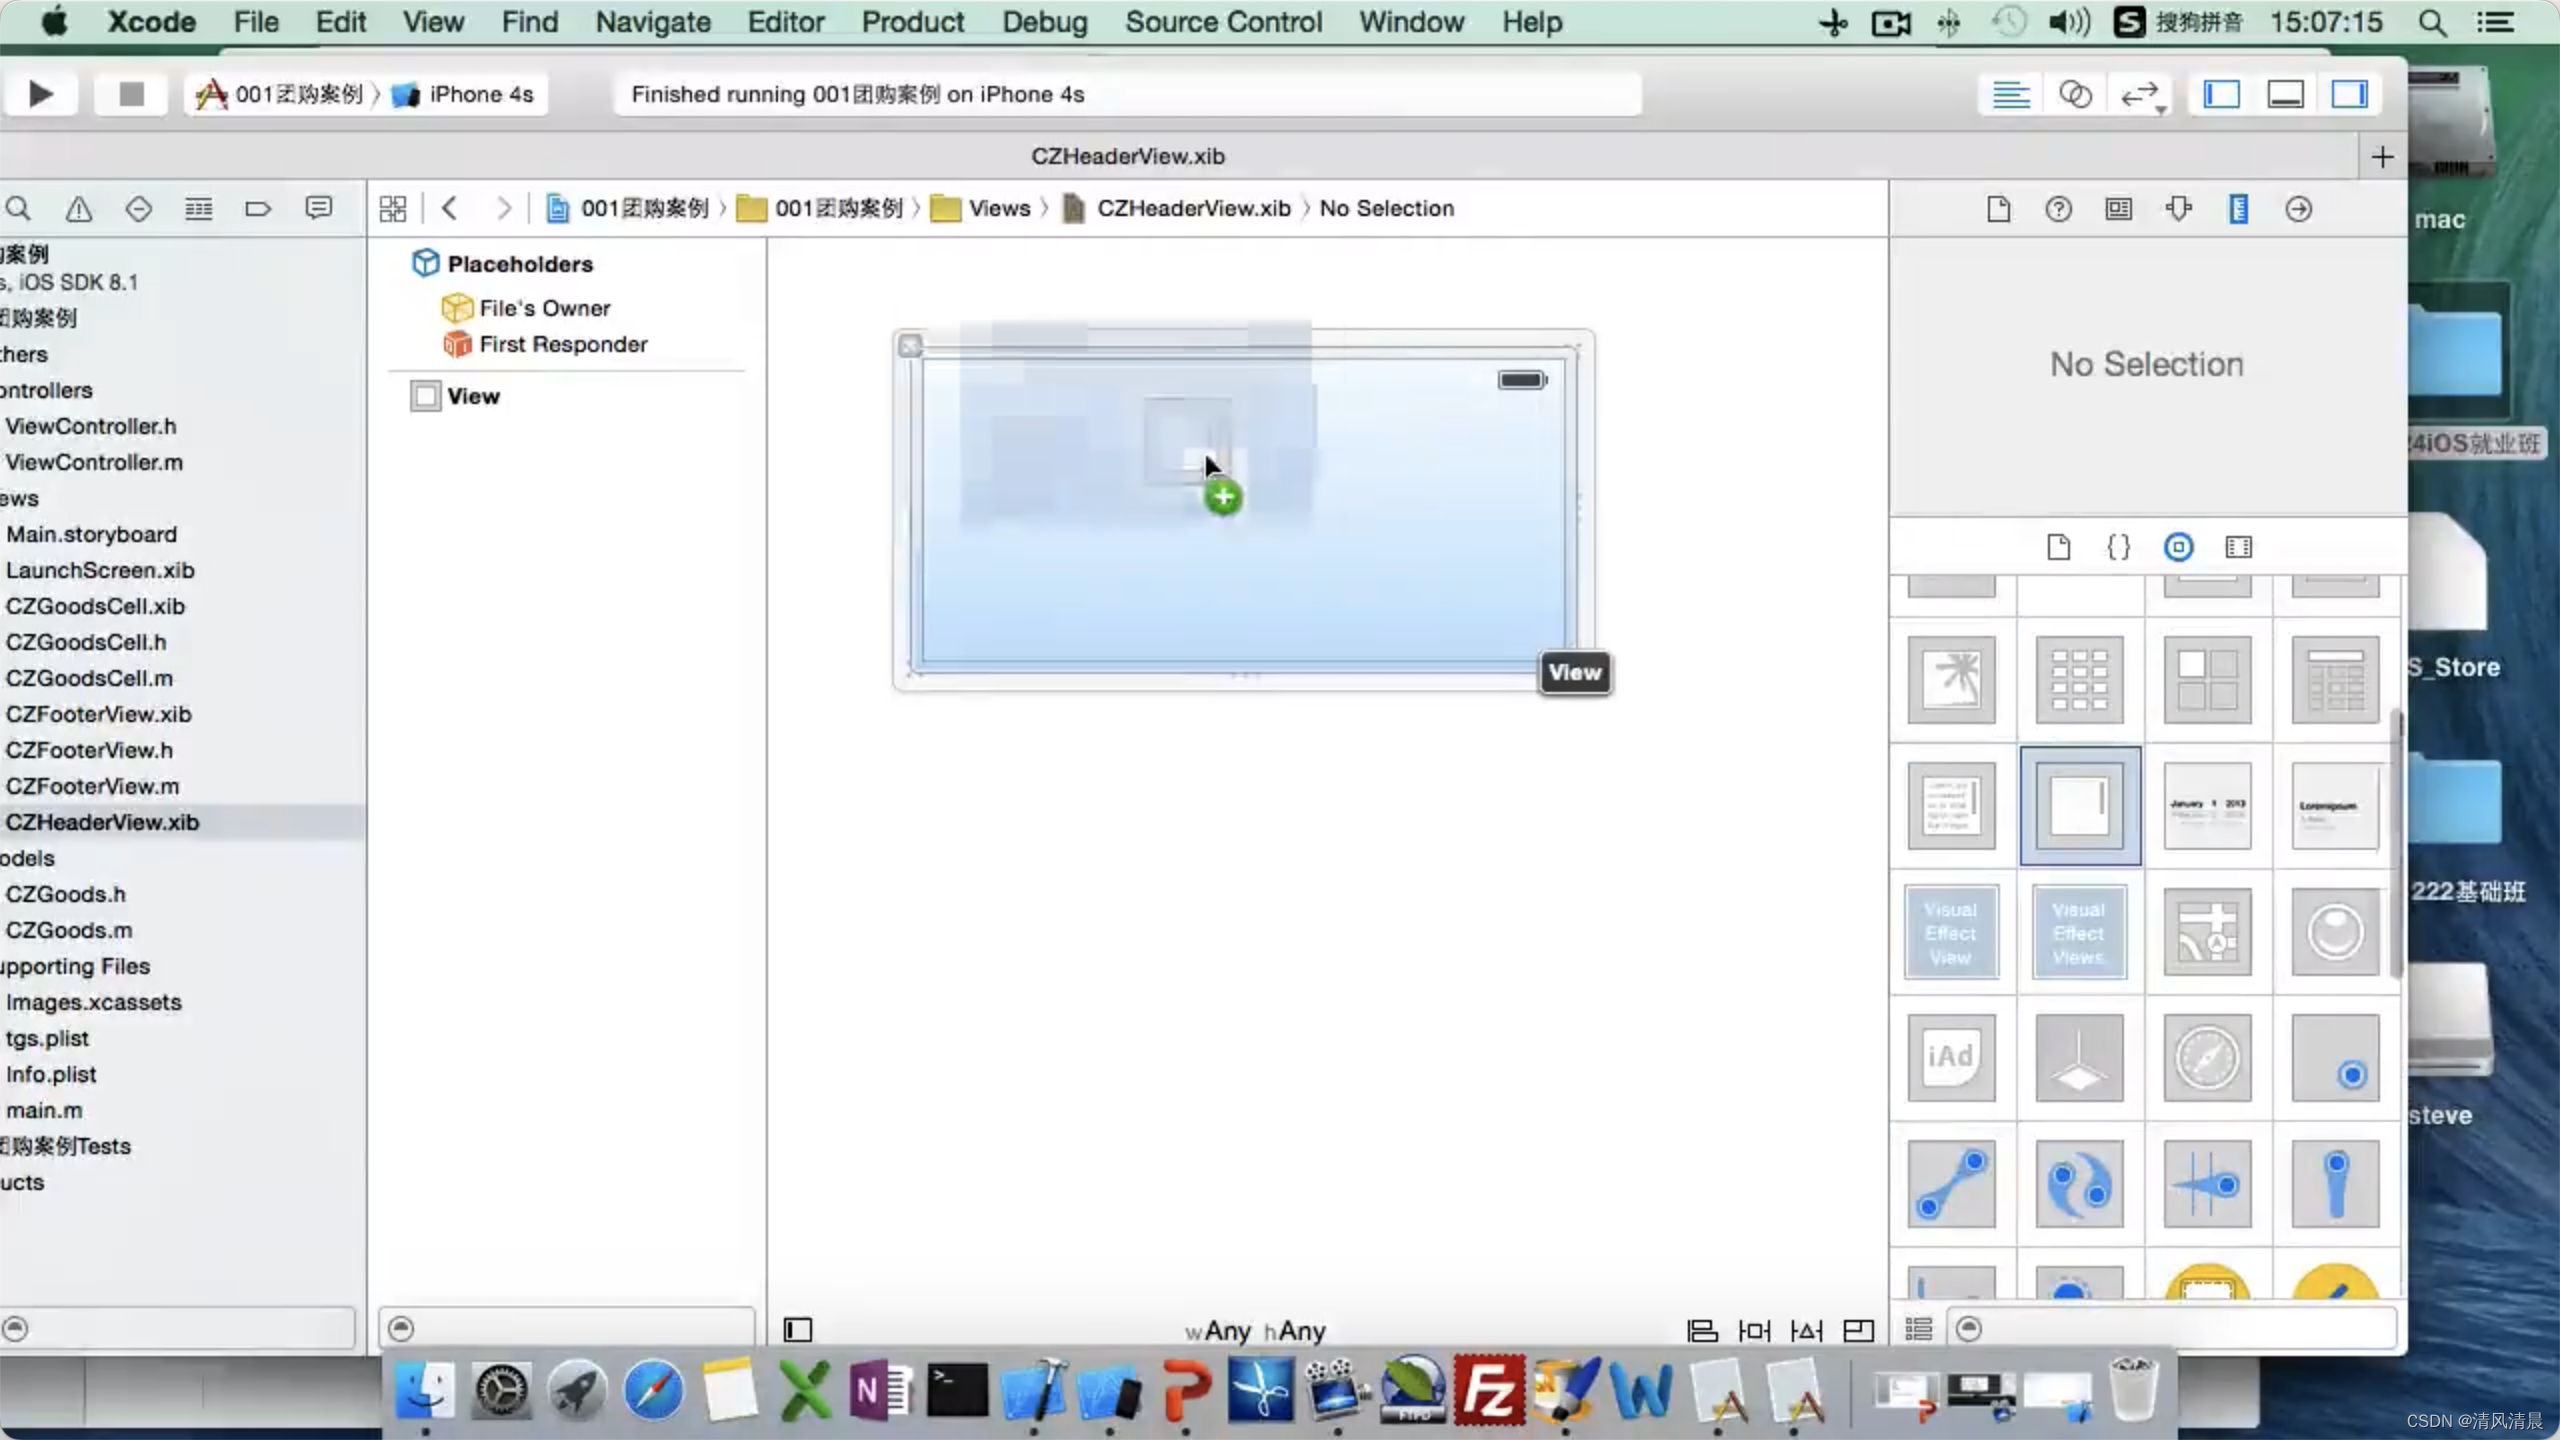
Task: Select the Date Picker icon in object library
Action: tap(2208, 805)
